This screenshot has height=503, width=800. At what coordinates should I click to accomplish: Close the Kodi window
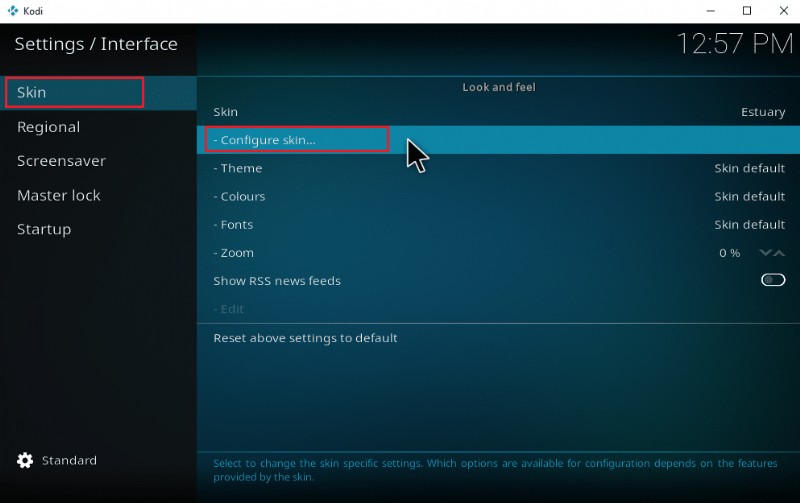[784, 11]
